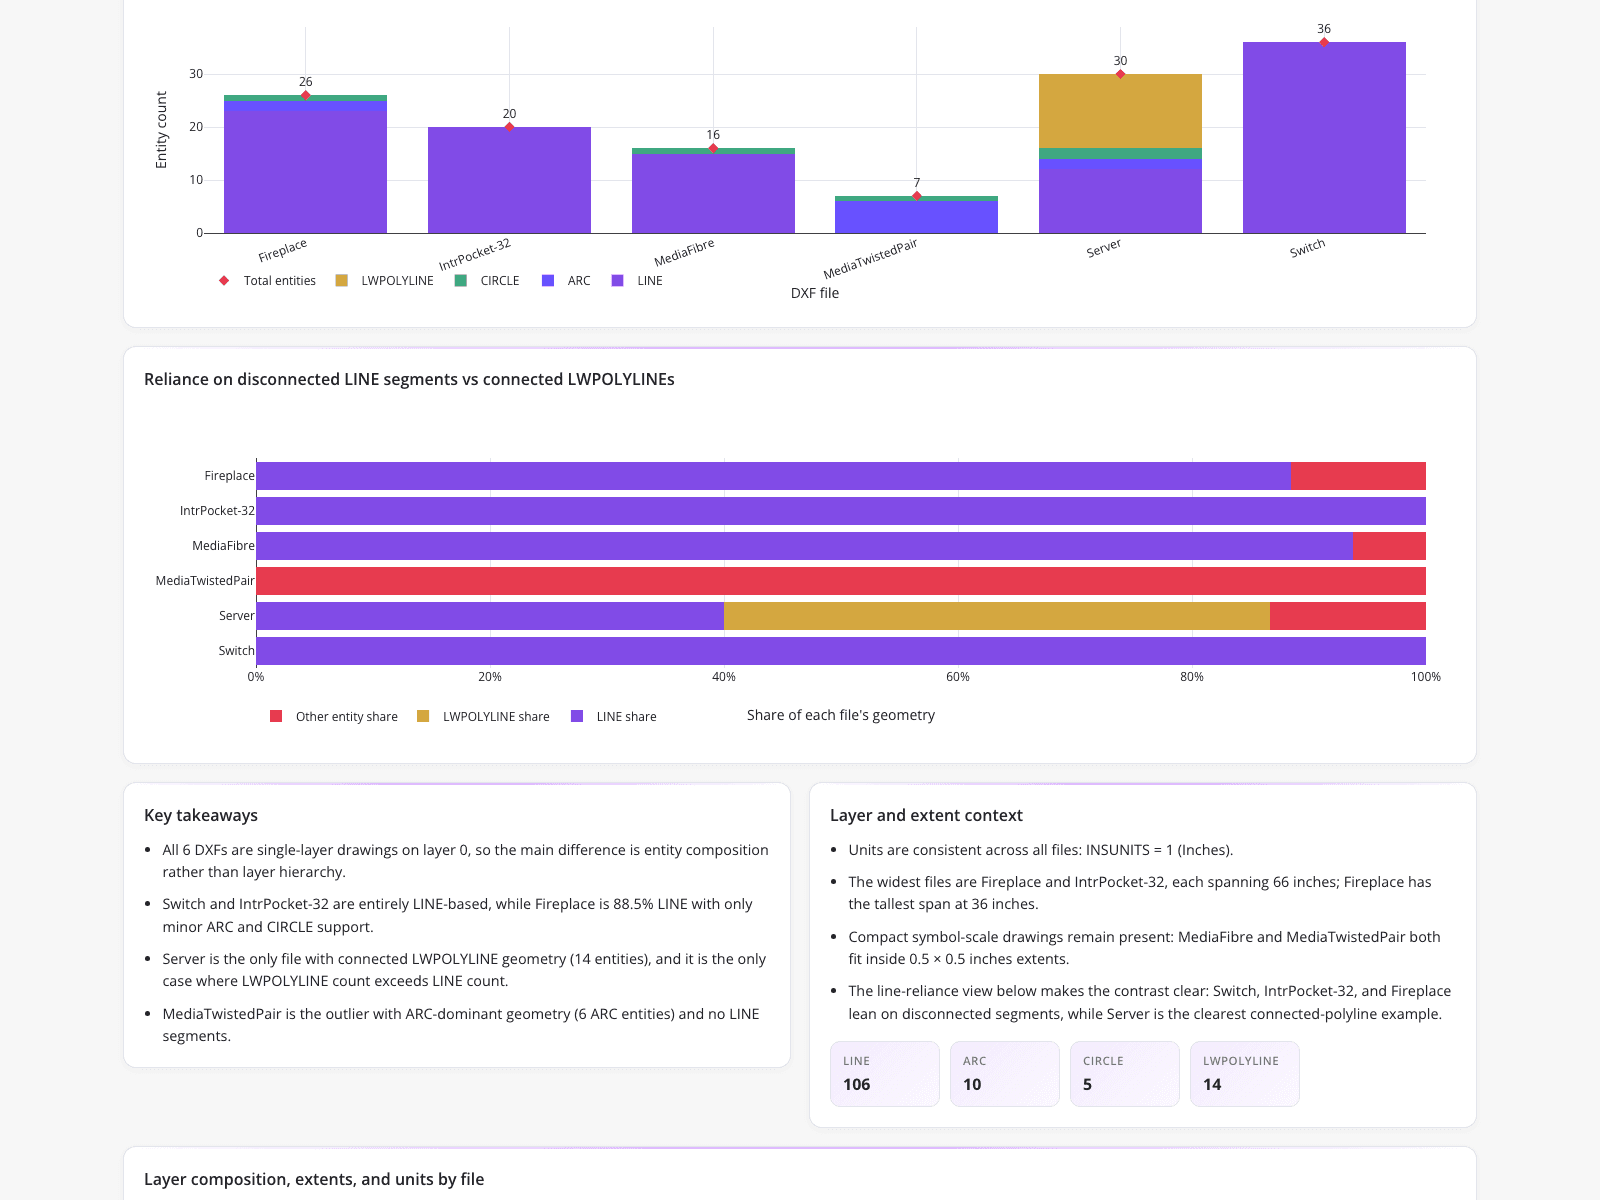The height and width of the screenshot is (1200, 1600).
Task: Toggle the LWPOLYLINE legend entry in entity chart
Action: pos(385,281)
